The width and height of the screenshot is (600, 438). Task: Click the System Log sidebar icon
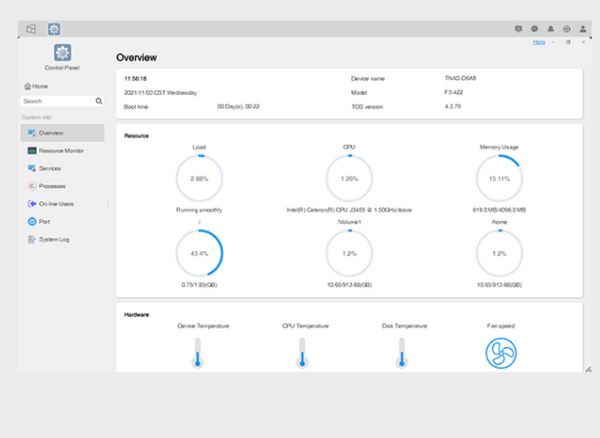click(x=32, y=239)
